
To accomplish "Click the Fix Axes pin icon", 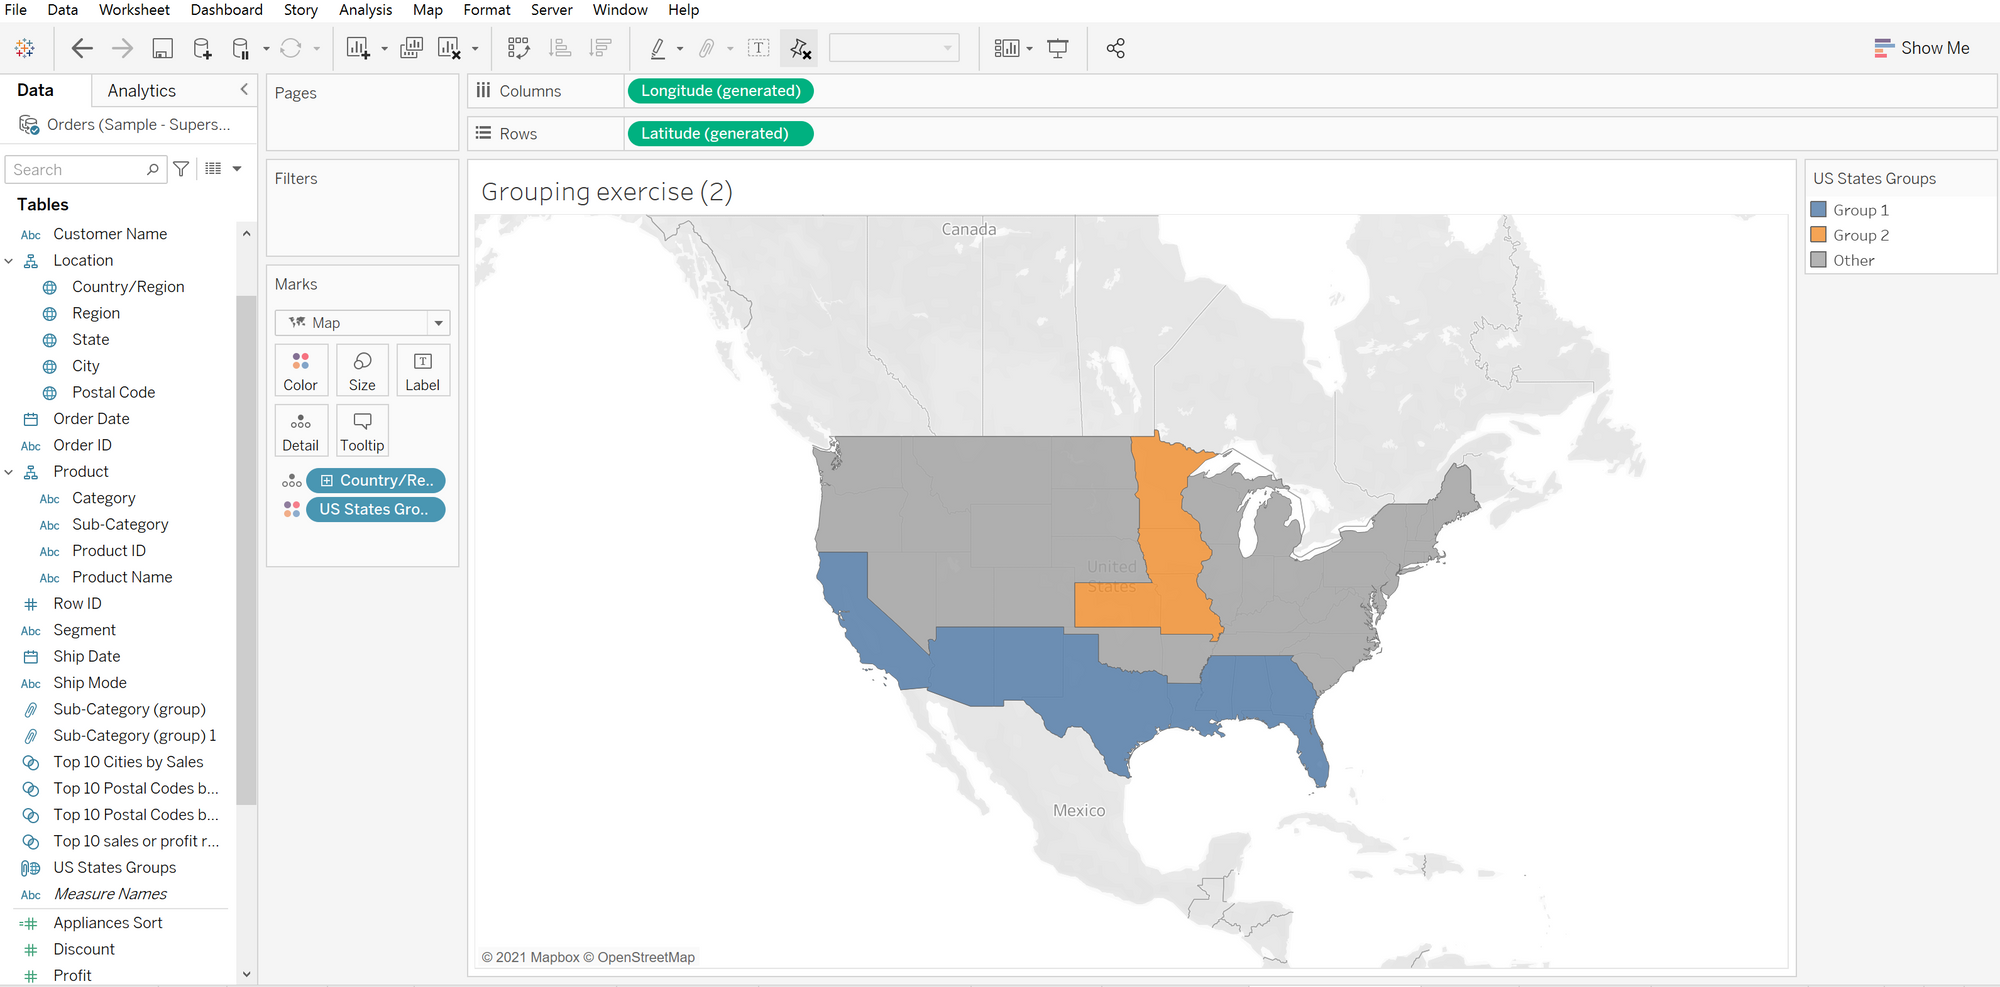I will 800,48.
